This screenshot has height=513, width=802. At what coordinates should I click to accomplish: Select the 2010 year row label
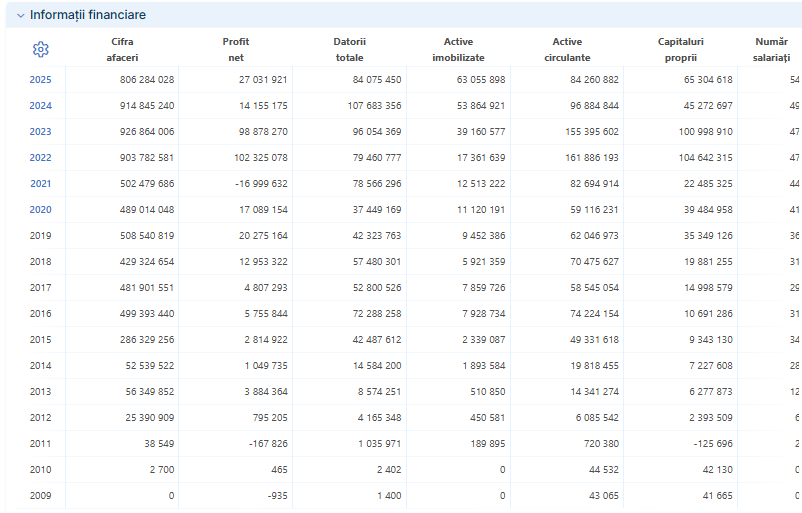(x=40, y=470)
